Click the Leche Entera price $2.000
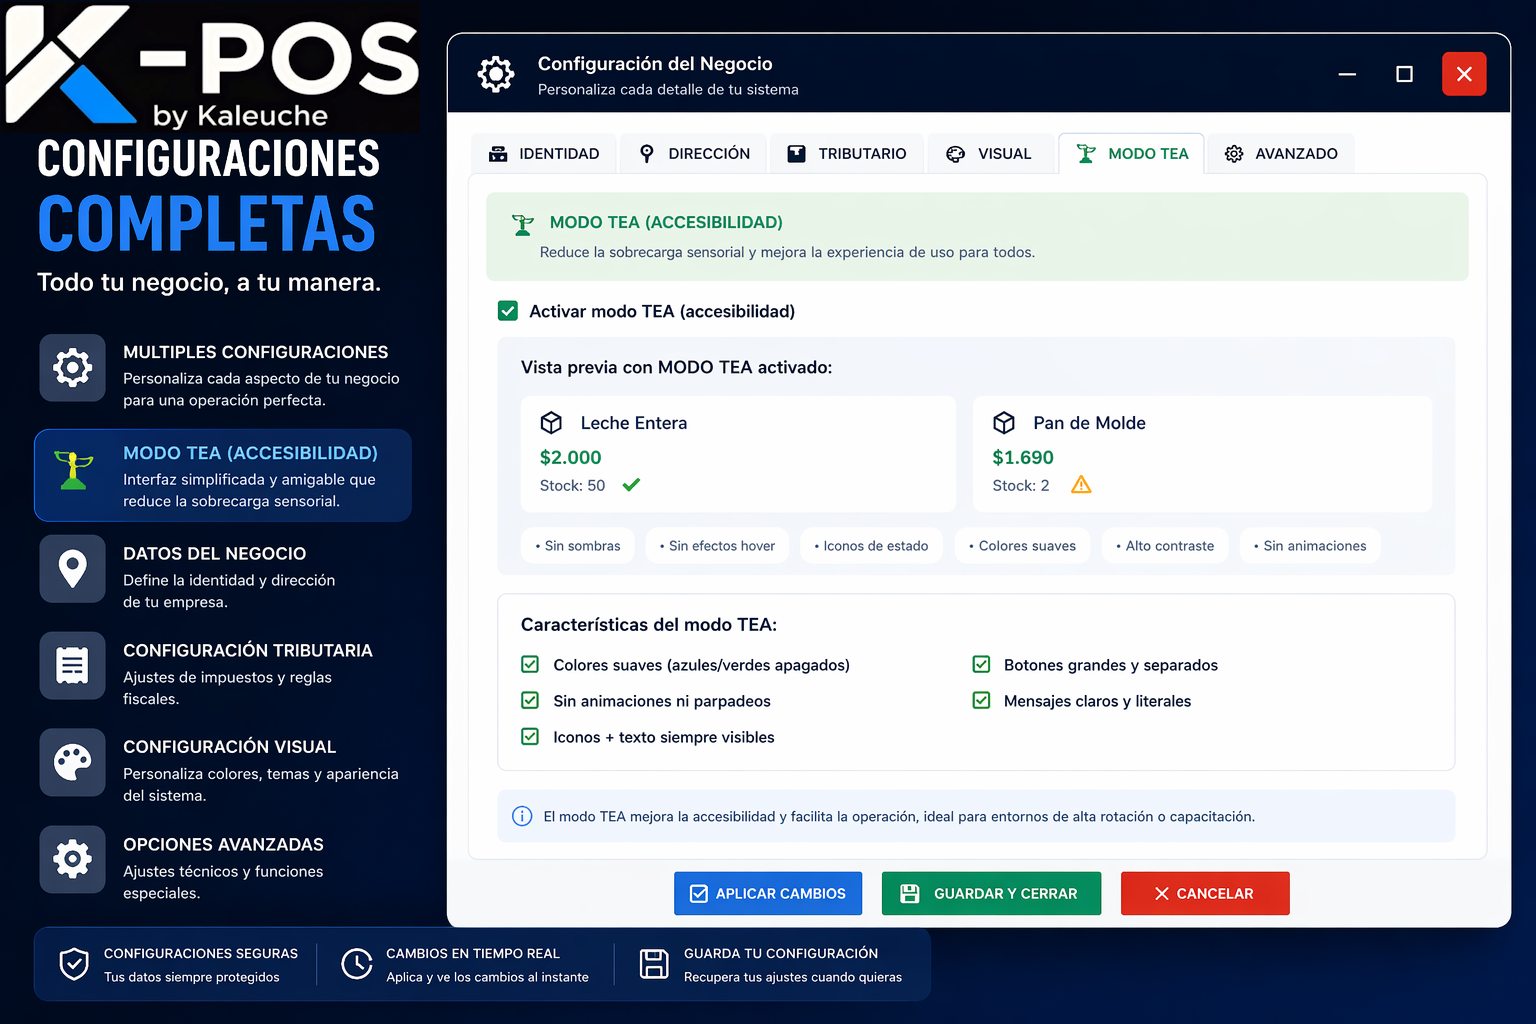Image resolution: width=1536 pixels, height=1024 pixels. coord(570,458)
